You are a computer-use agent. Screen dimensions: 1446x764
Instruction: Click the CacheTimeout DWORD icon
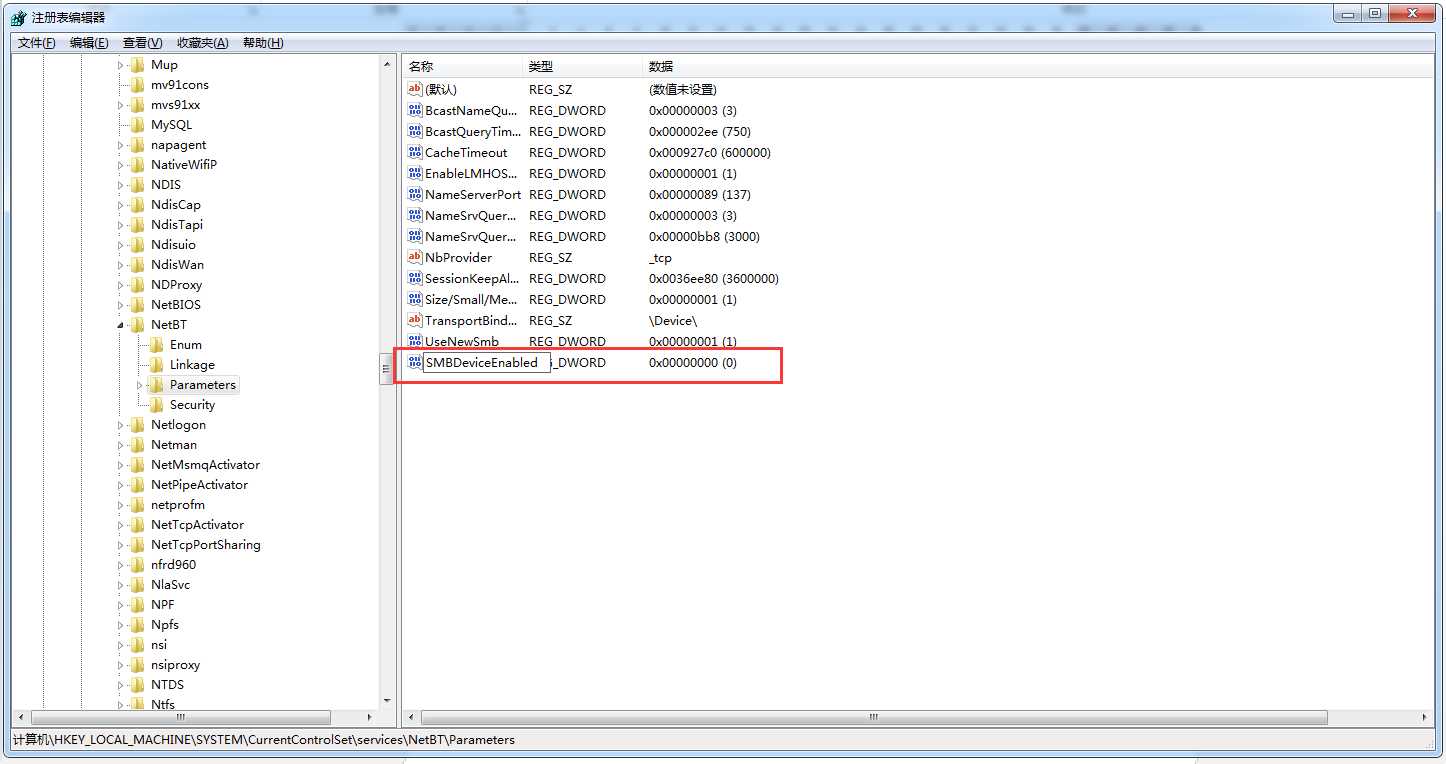[x=415, y=152]
